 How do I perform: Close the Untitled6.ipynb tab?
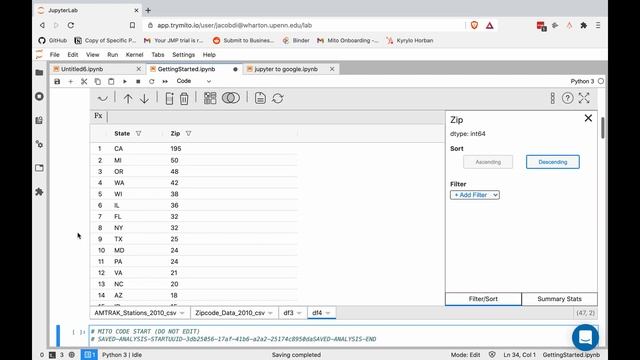139,69
